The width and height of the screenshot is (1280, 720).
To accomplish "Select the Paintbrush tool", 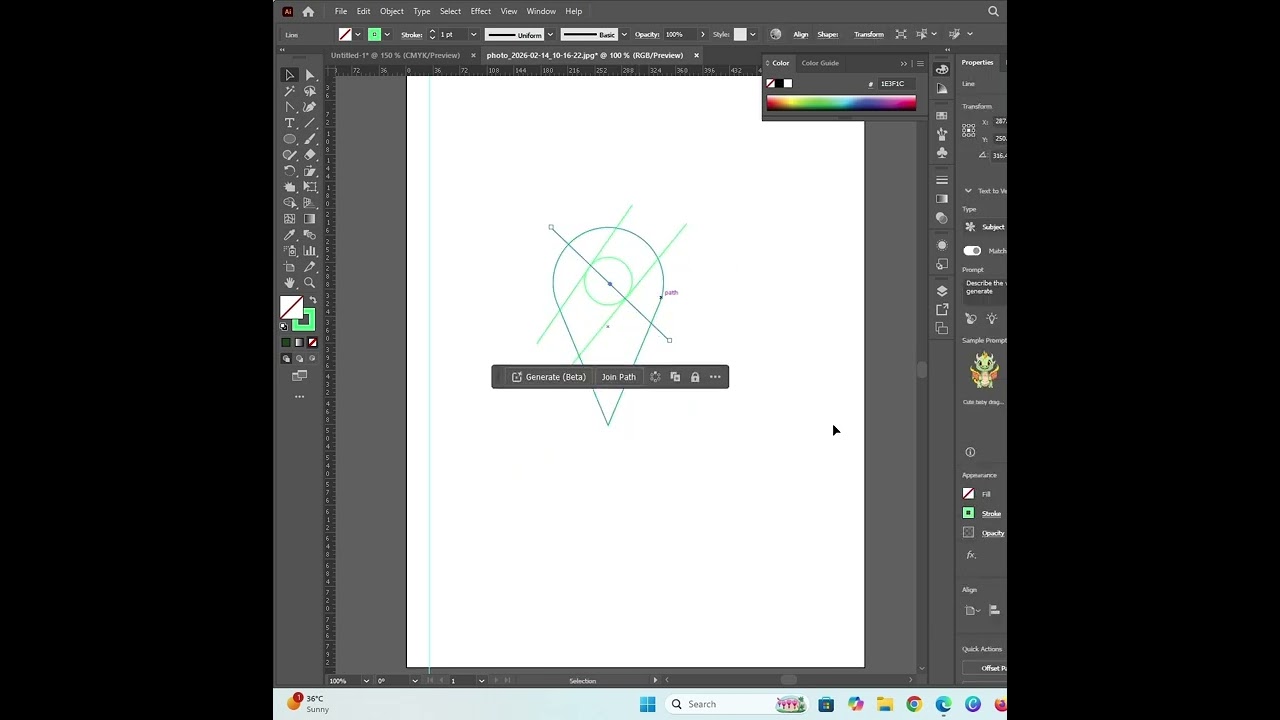I will 310,139.
